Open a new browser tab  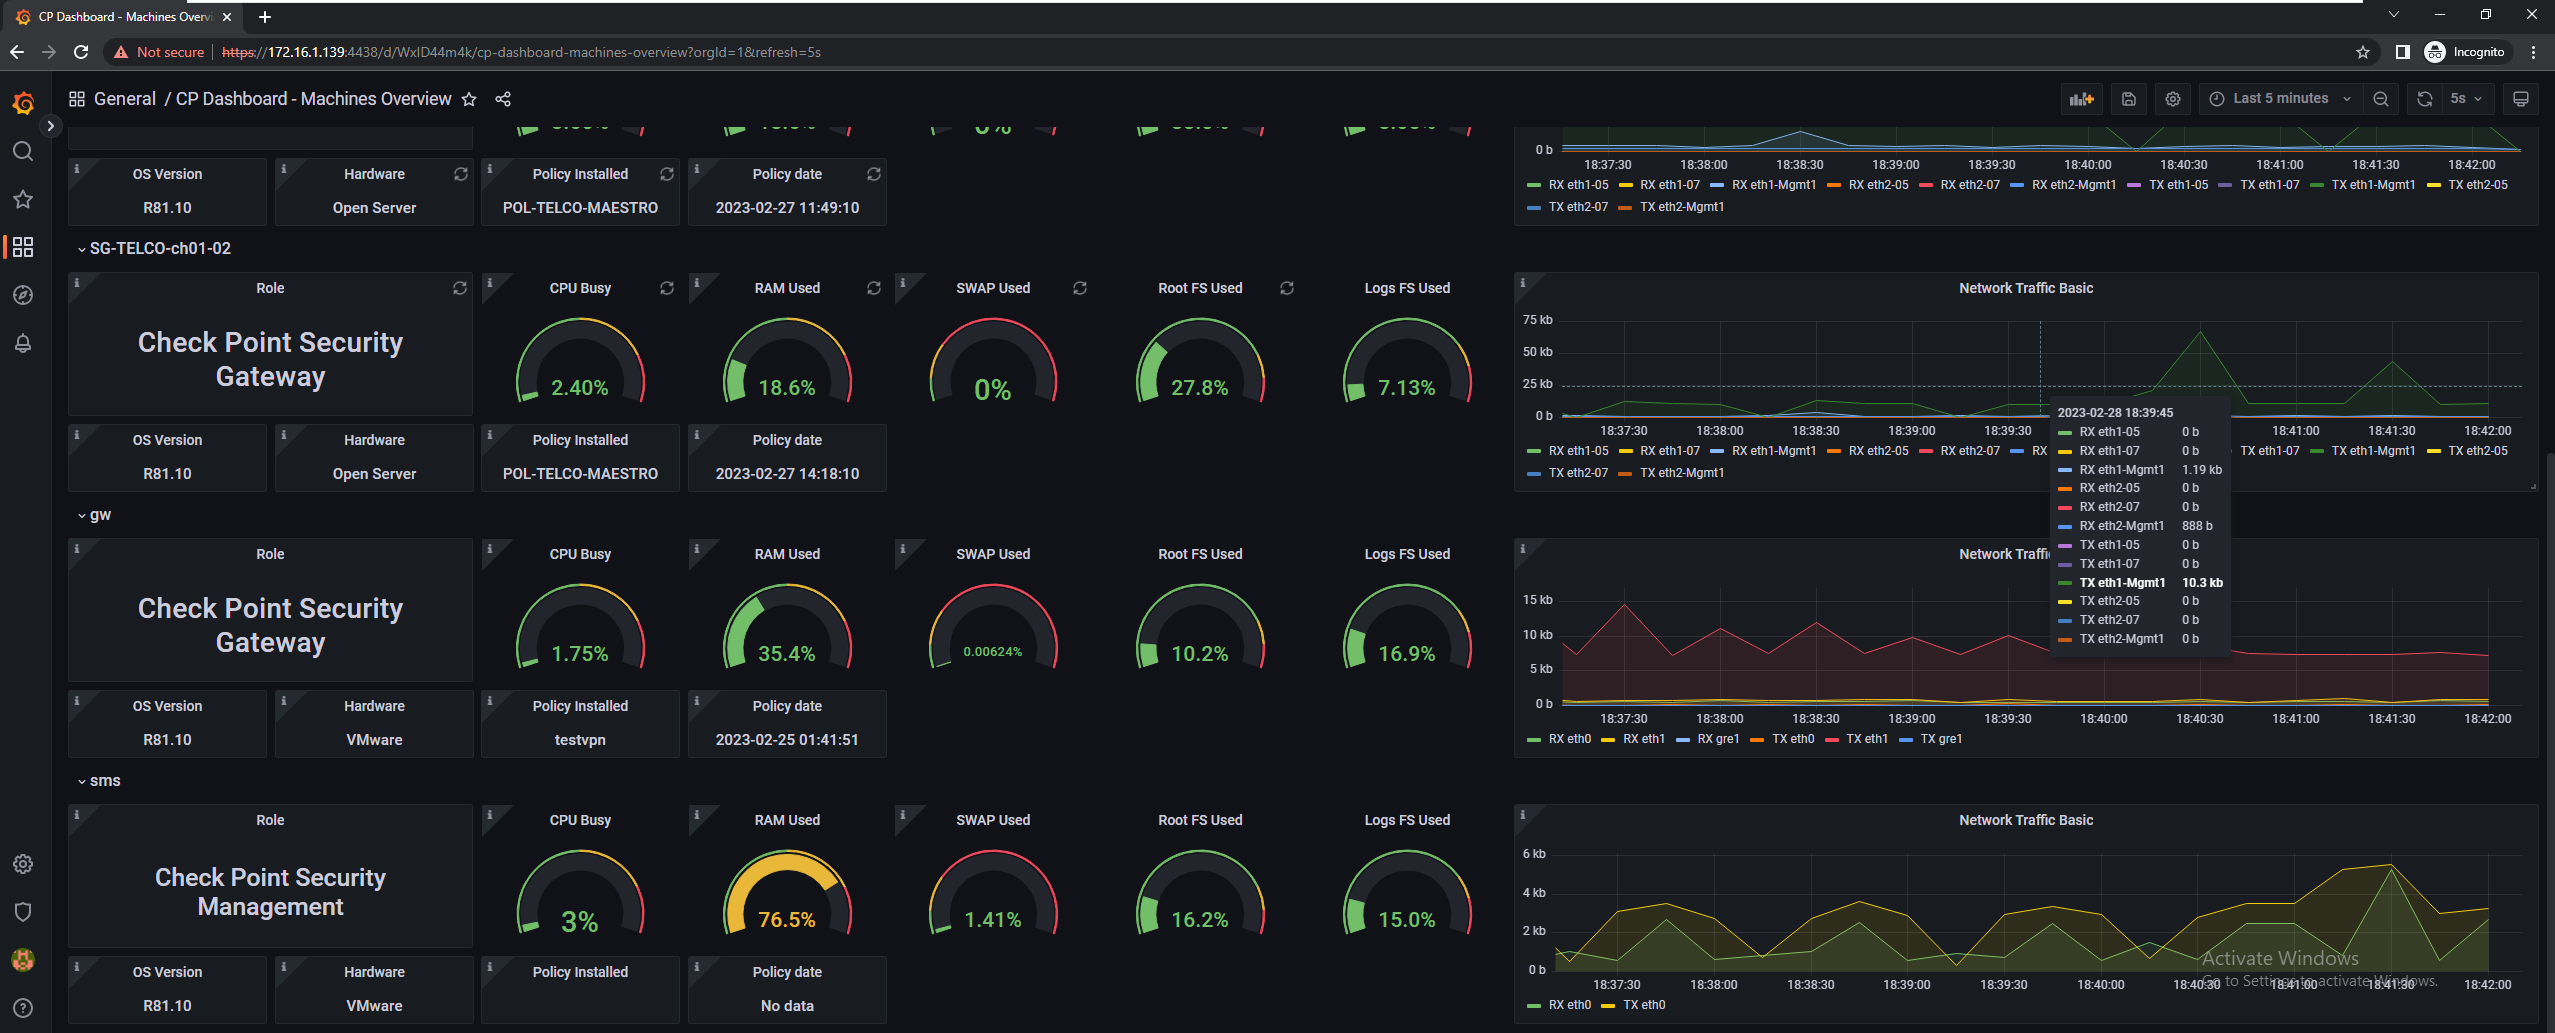264,17
